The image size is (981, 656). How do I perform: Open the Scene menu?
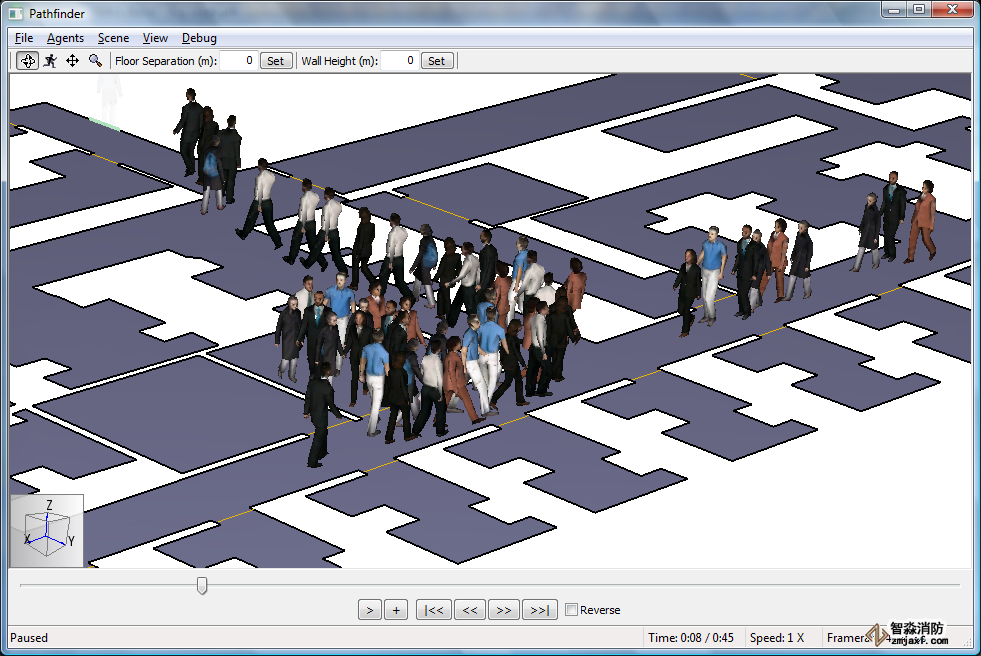pos(113,38)
